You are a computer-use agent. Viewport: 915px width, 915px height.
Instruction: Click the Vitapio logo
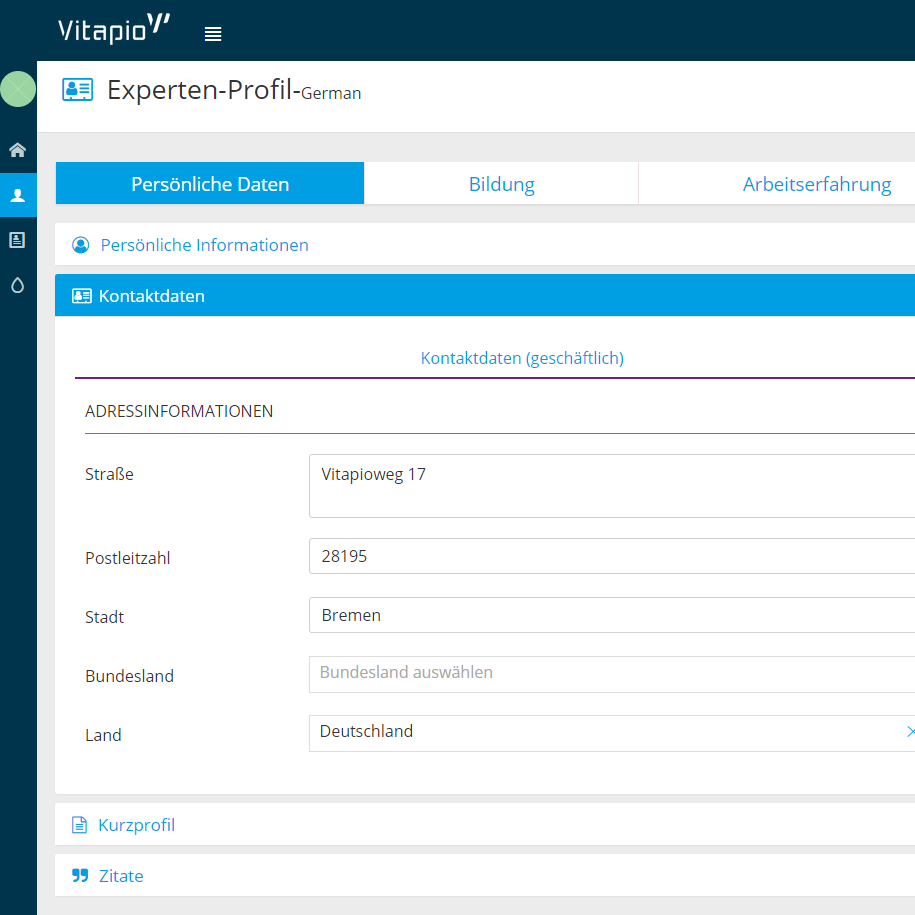(x=114, y=30)
